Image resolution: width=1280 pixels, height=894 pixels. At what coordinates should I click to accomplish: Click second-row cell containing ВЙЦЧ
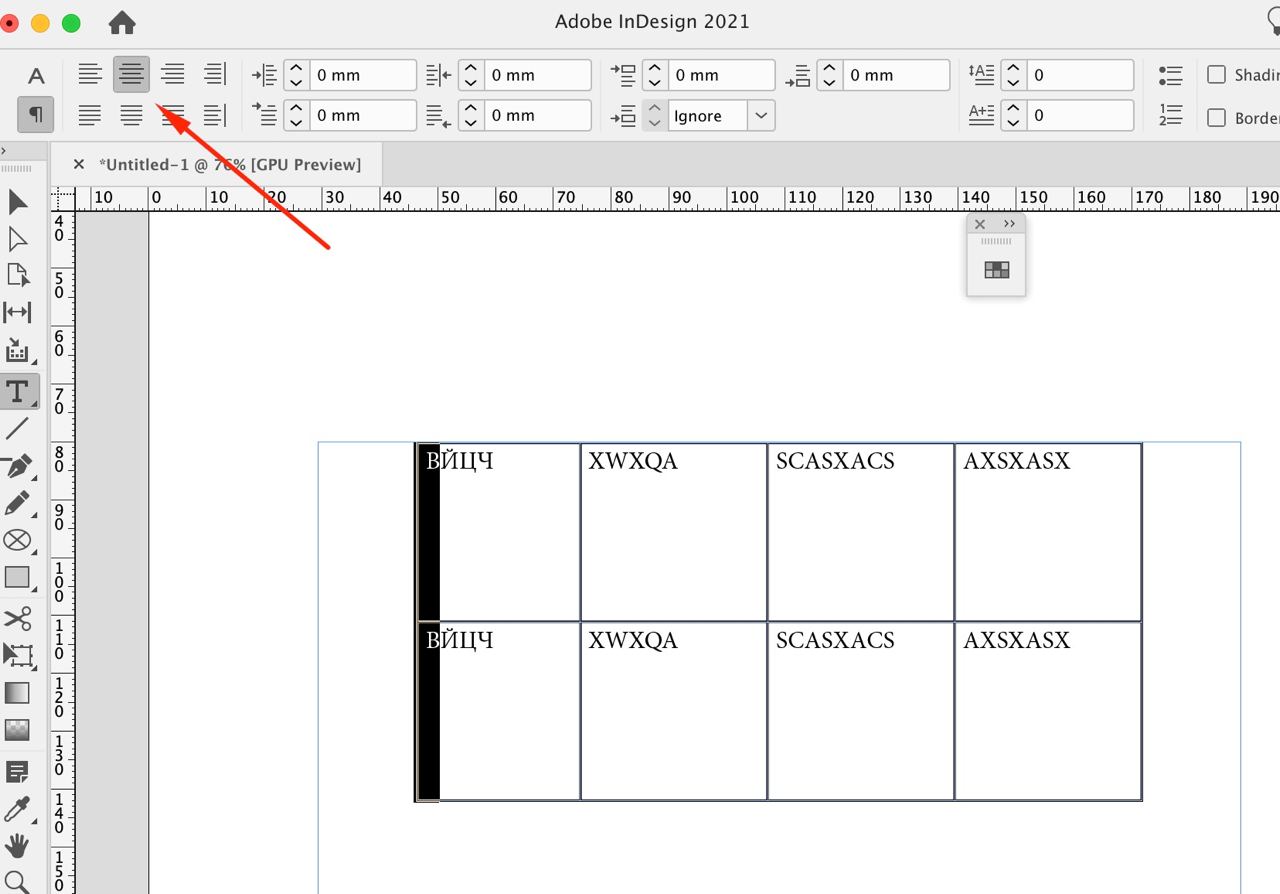tap(498, 711)
